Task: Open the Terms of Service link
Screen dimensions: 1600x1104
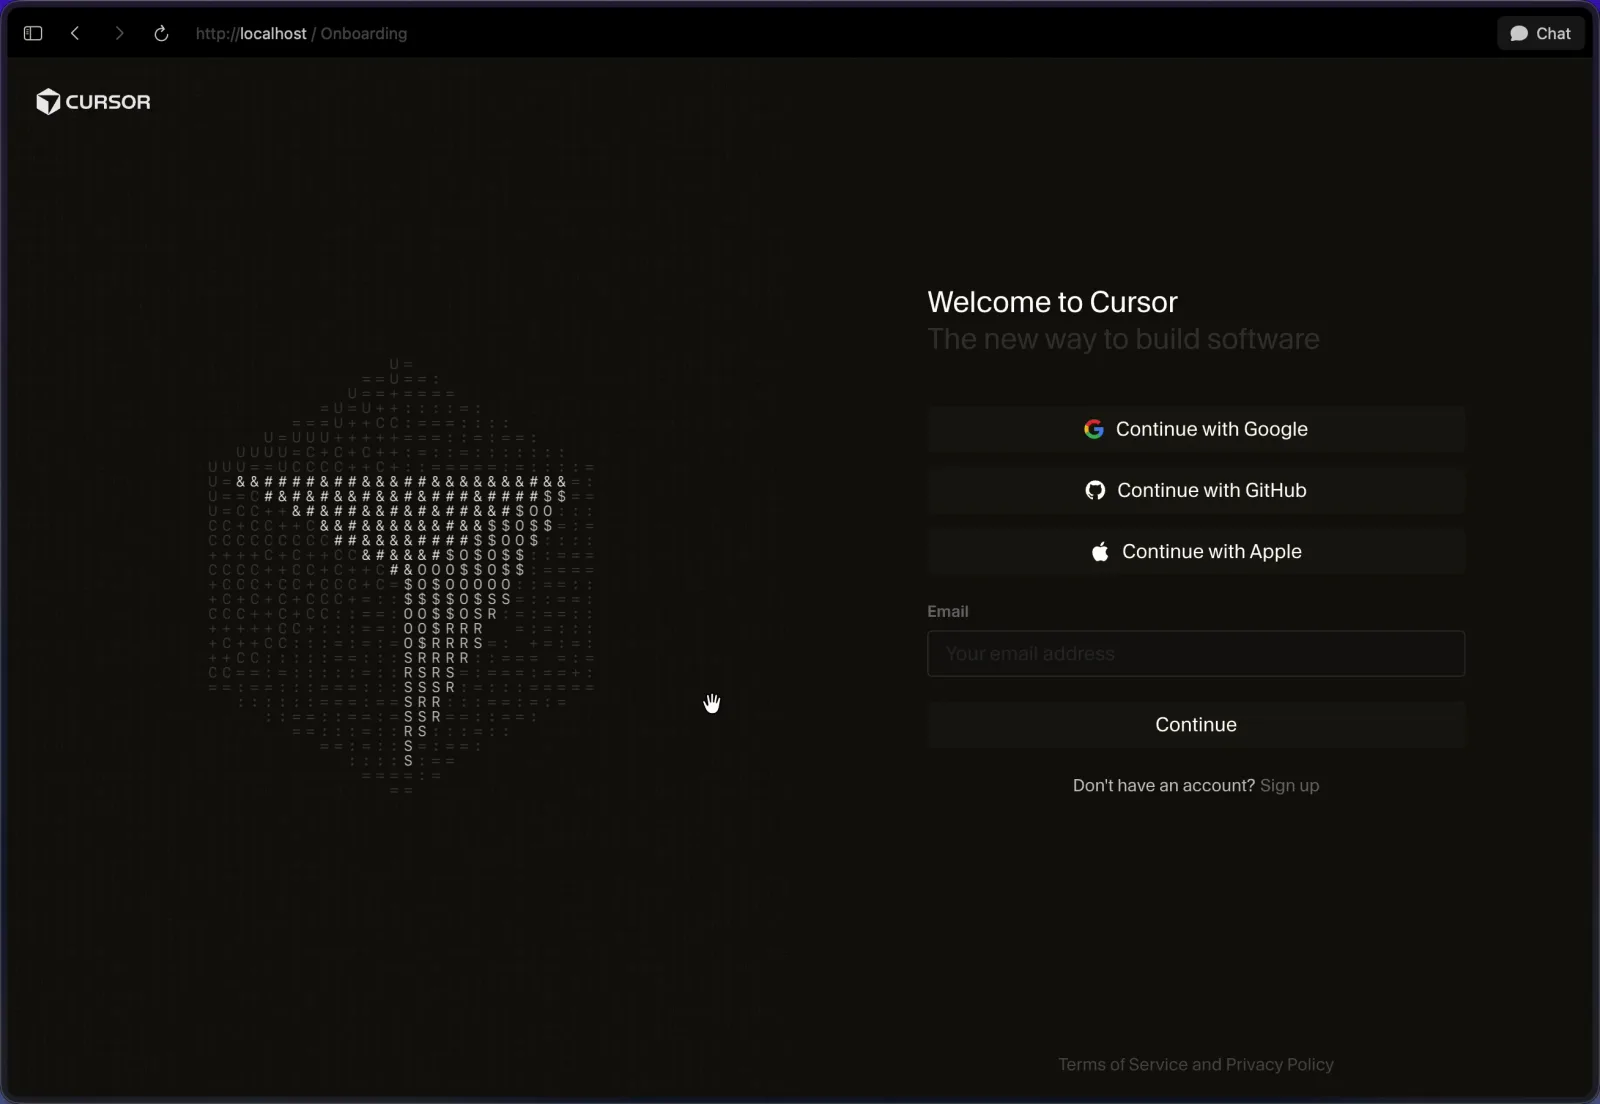Action: click(x=1123, y=1064)
